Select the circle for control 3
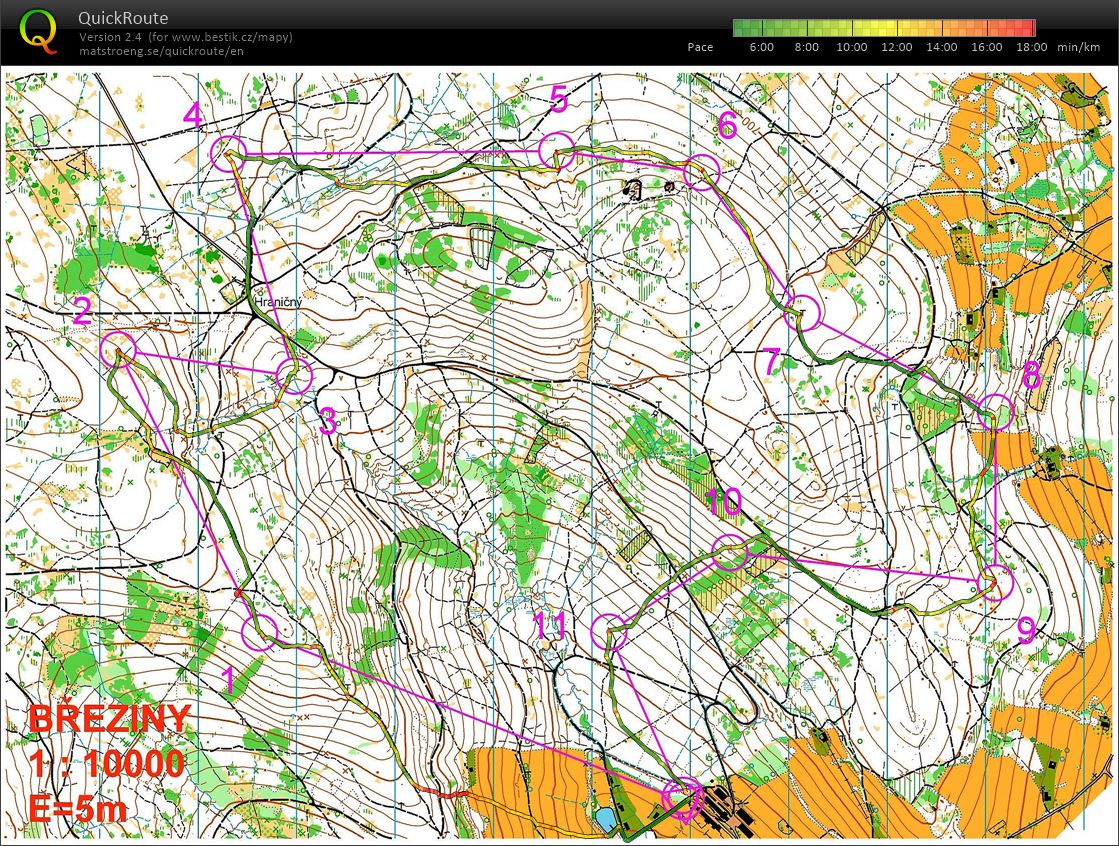Screen dimensions: 1119x846 (294, 376)
